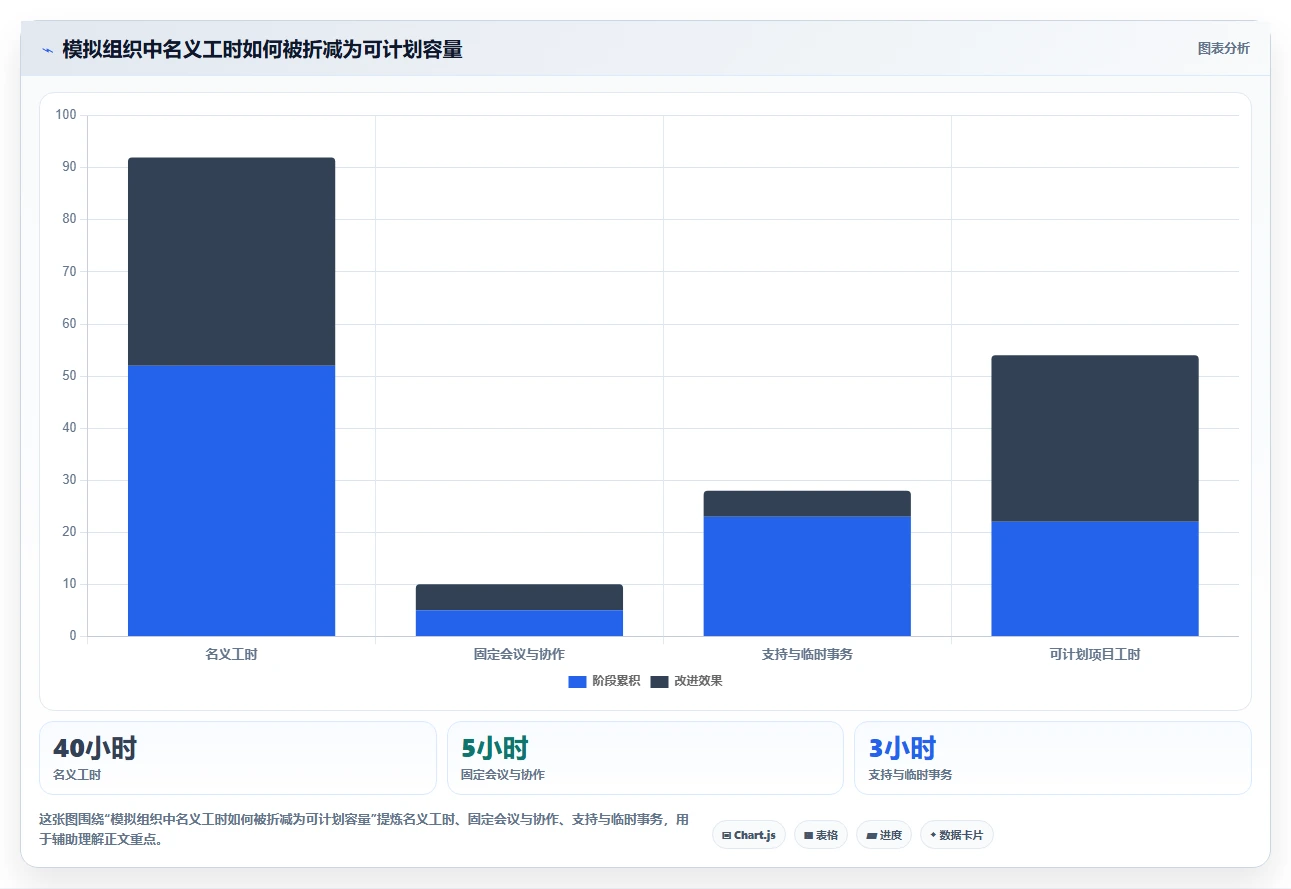Screen dimensions: 1291x889
Task: Click the dark segment of 固定会议与协作 bar
Action: [x=519, y=597]
